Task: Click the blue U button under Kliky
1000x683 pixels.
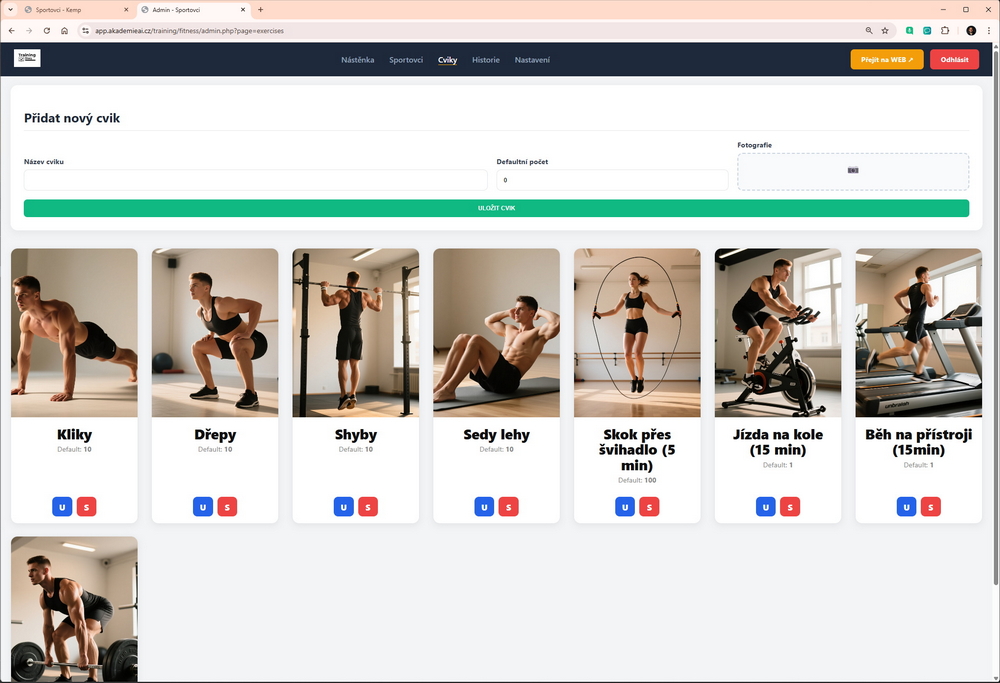Action: 62,507
